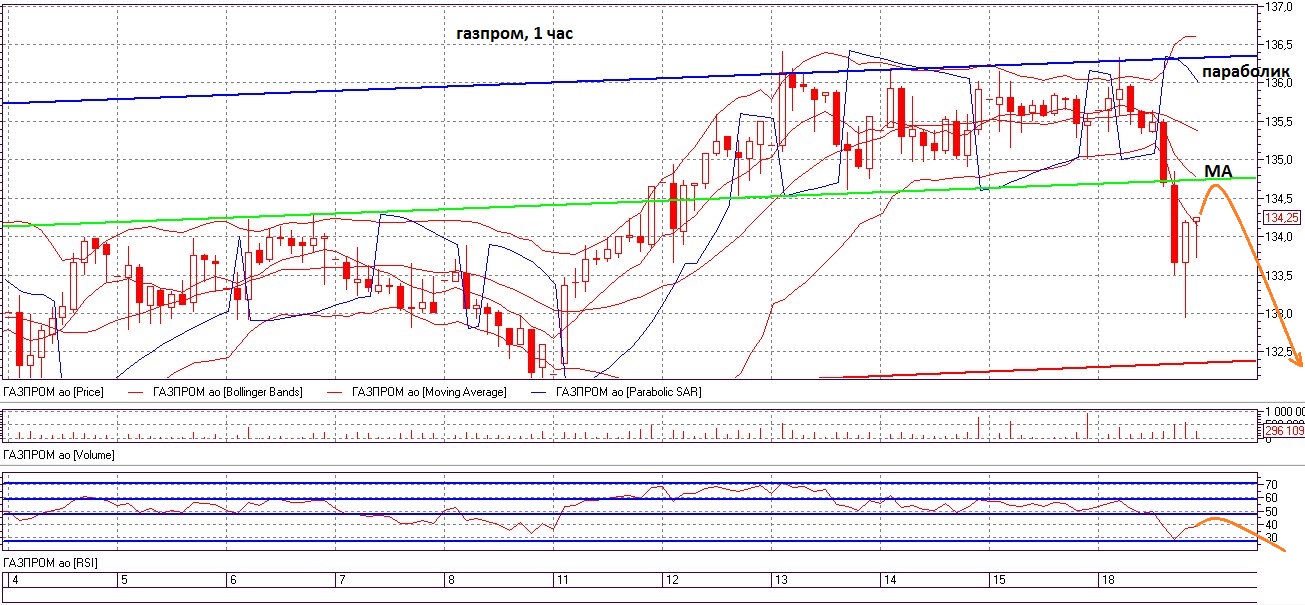Click the RSI 30 level label

1271,538
